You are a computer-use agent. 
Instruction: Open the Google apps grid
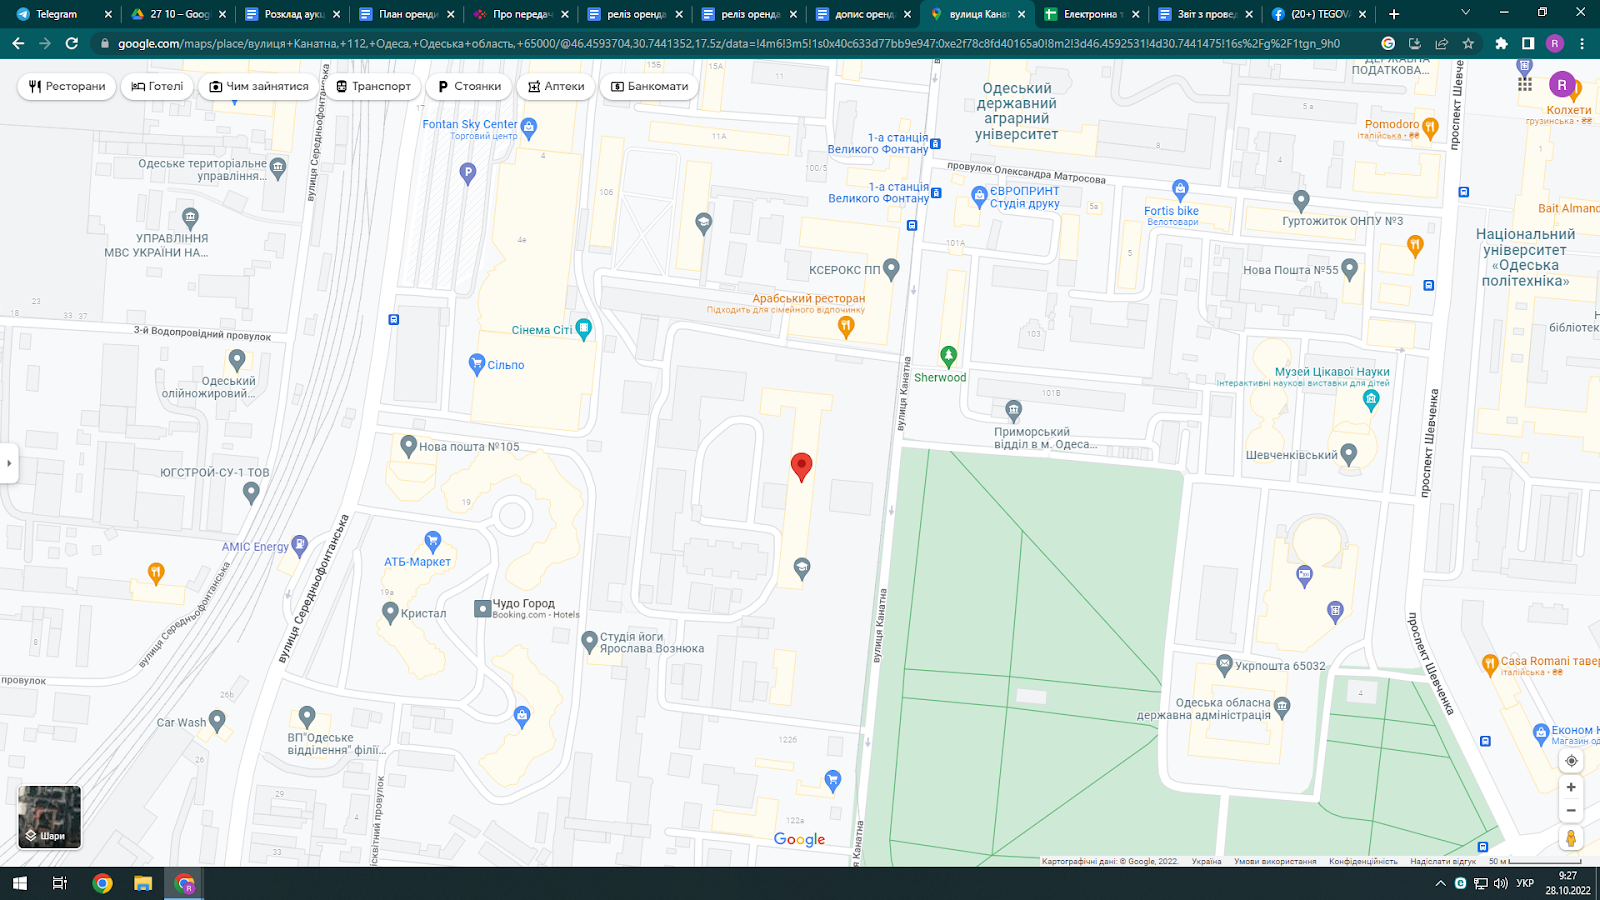pyautogui.click(x=1524, y=84)
